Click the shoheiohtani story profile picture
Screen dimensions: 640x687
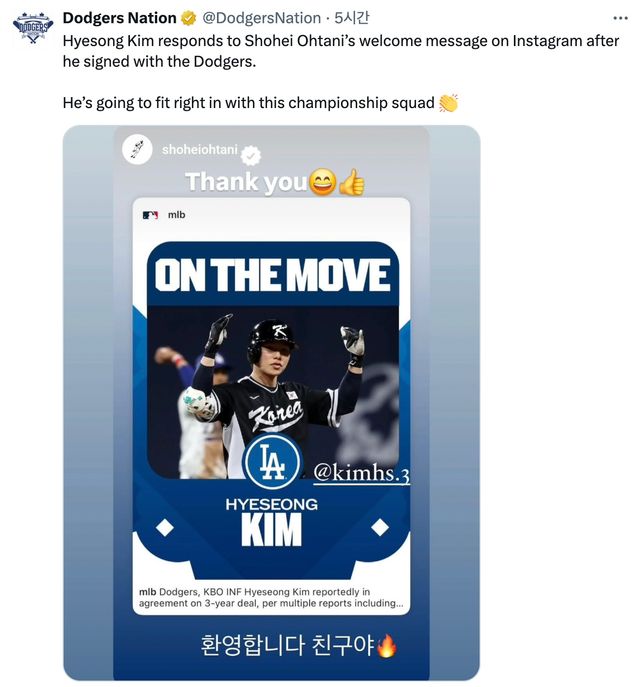point(137,149)
